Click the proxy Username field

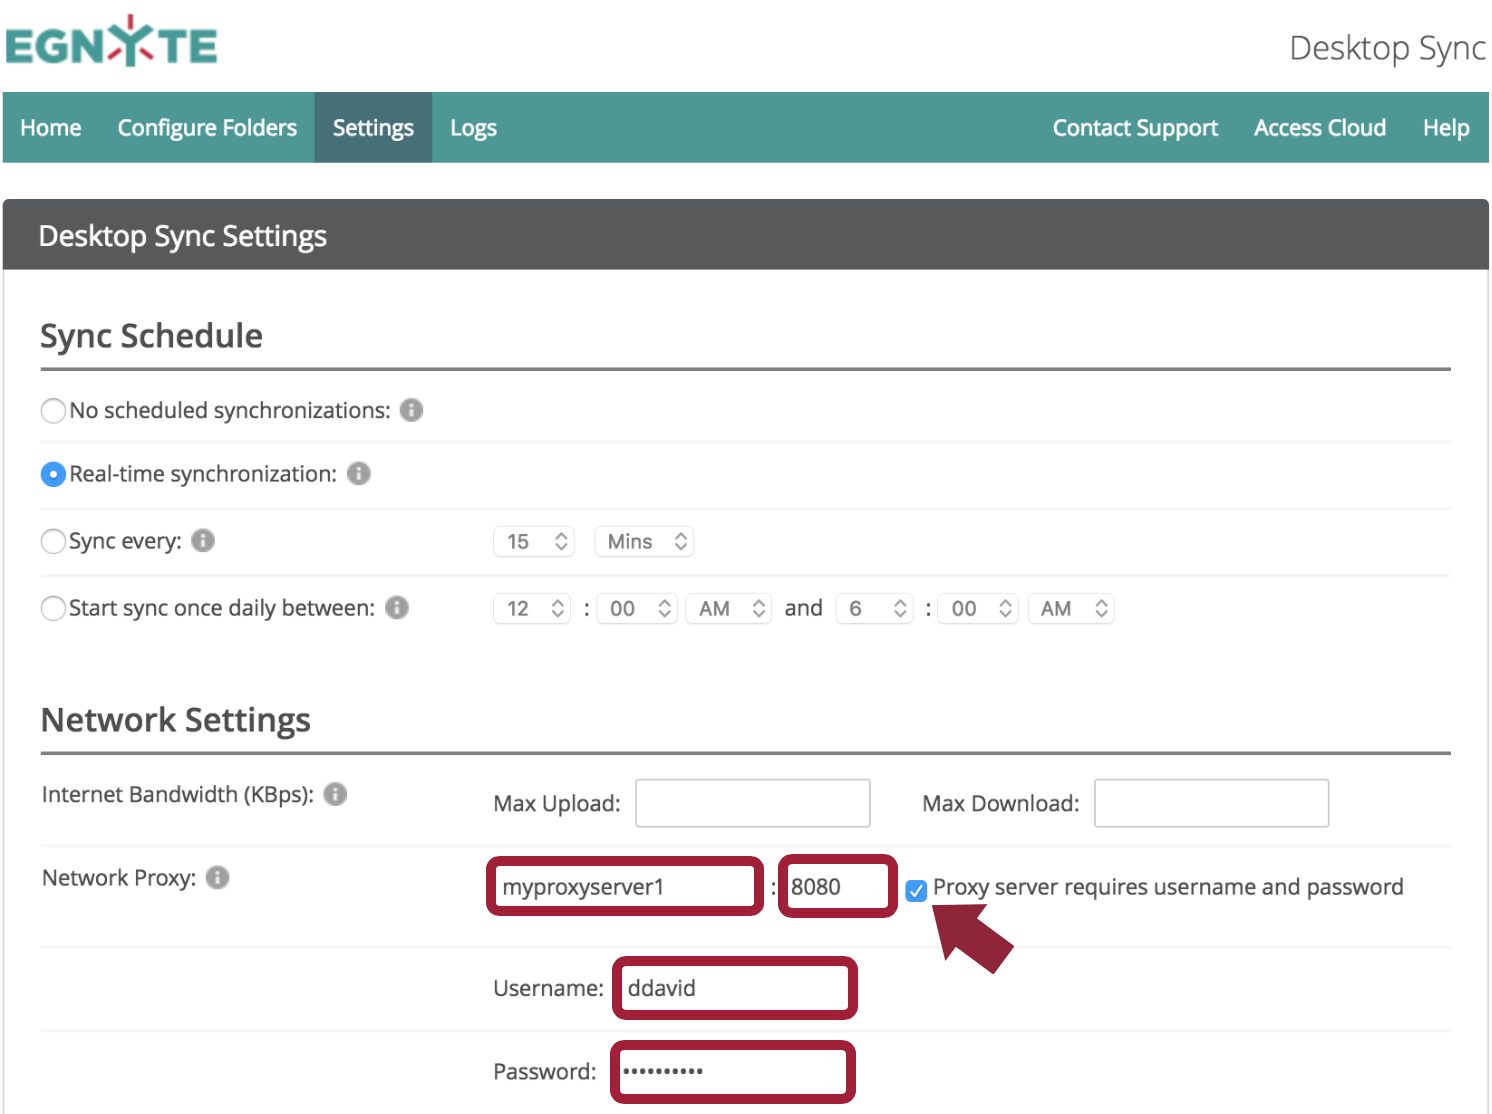734,988
